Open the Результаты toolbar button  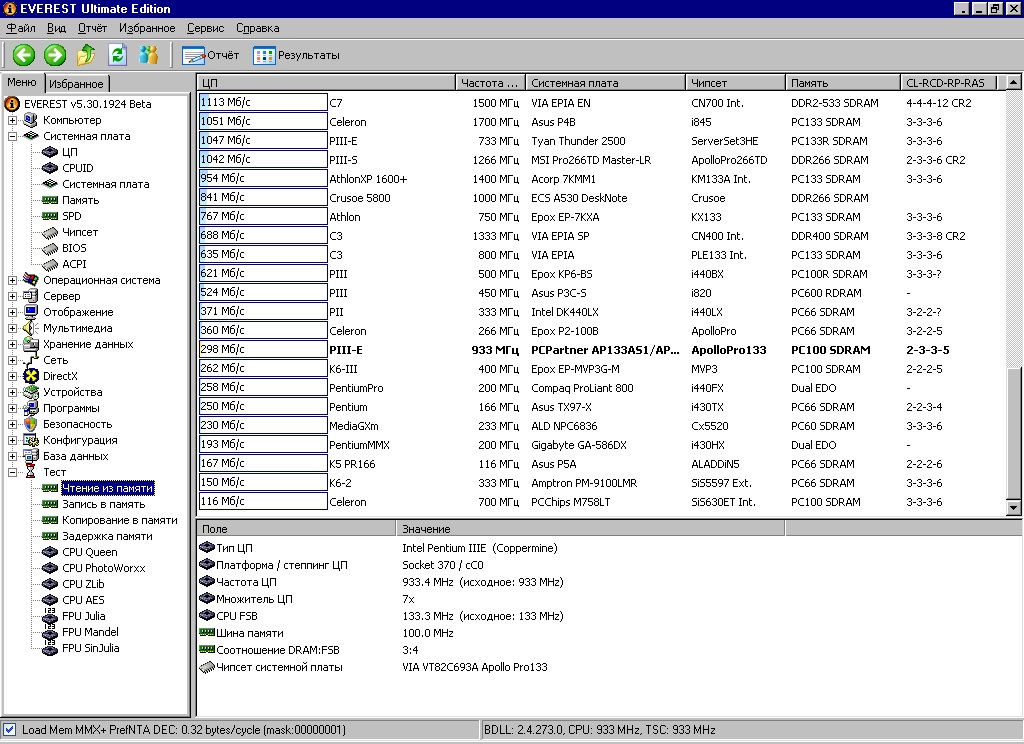point(297,55)
